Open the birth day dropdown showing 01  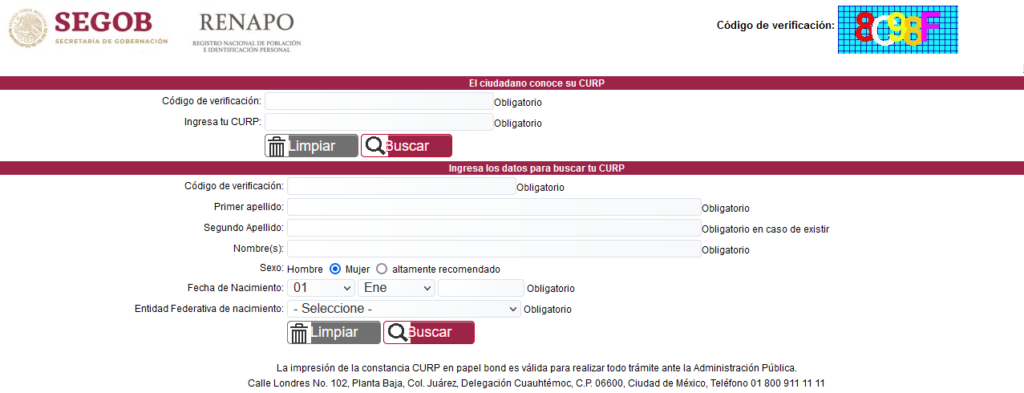click(x=321, y=288)
